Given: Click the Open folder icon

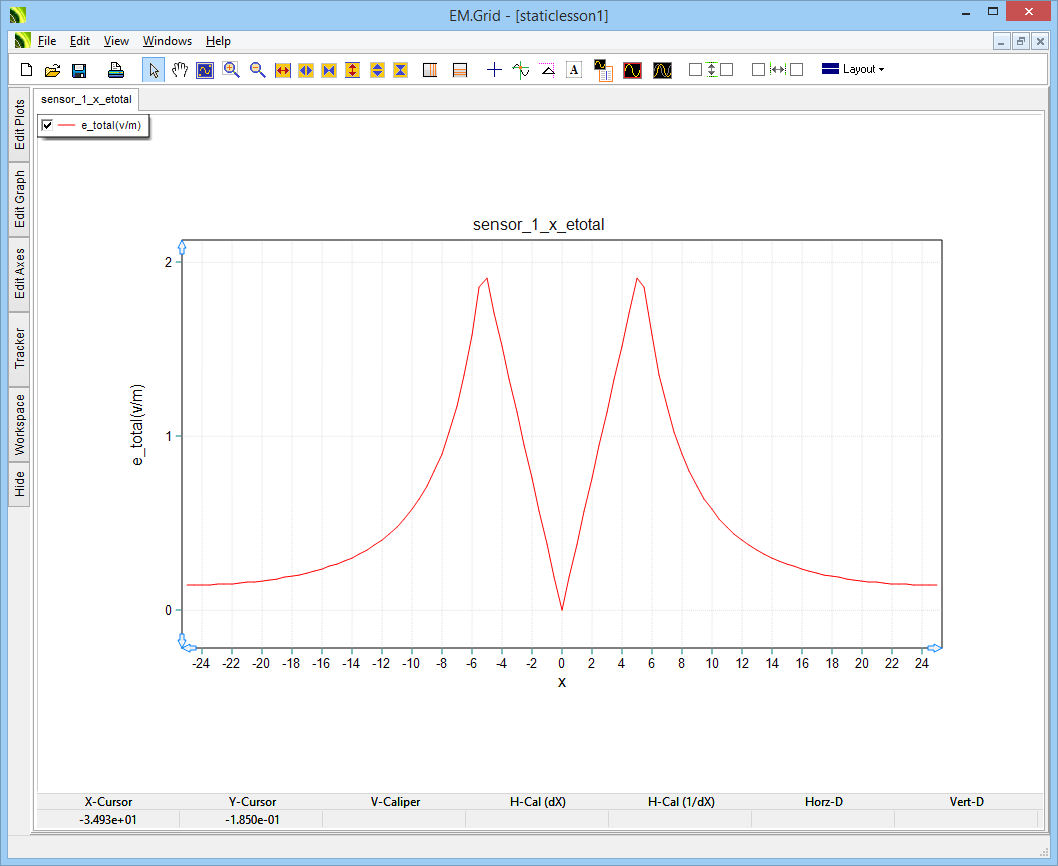Looking at the screenshot, I should [x=53, y=70].
